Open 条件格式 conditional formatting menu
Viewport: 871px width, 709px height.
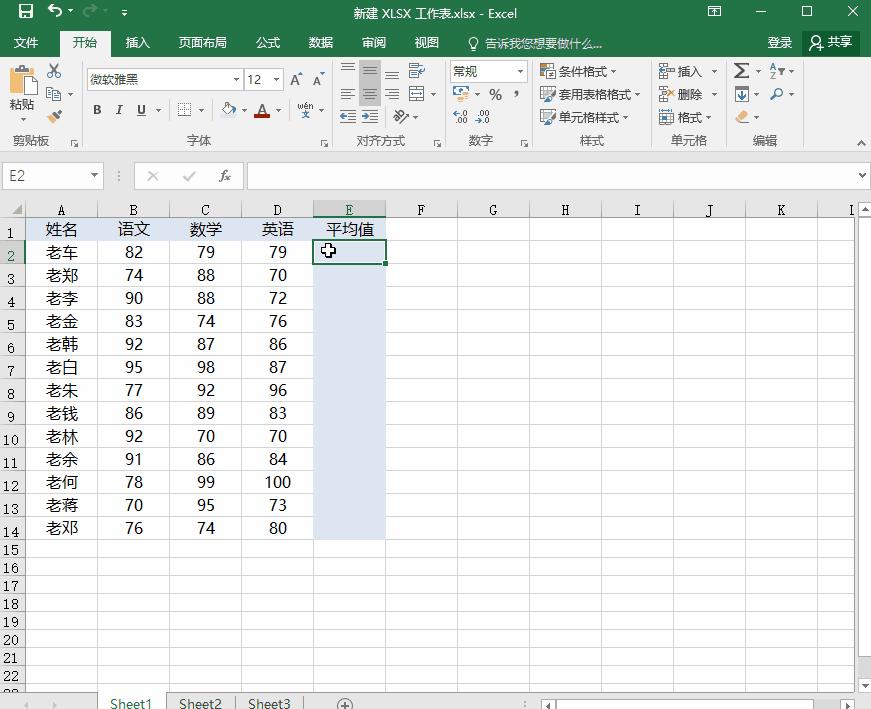click(578, 71)
